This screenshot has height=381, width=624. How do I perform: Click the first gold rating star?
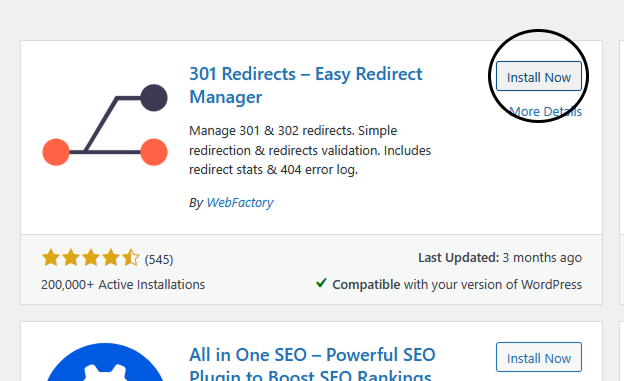[51, 258]
